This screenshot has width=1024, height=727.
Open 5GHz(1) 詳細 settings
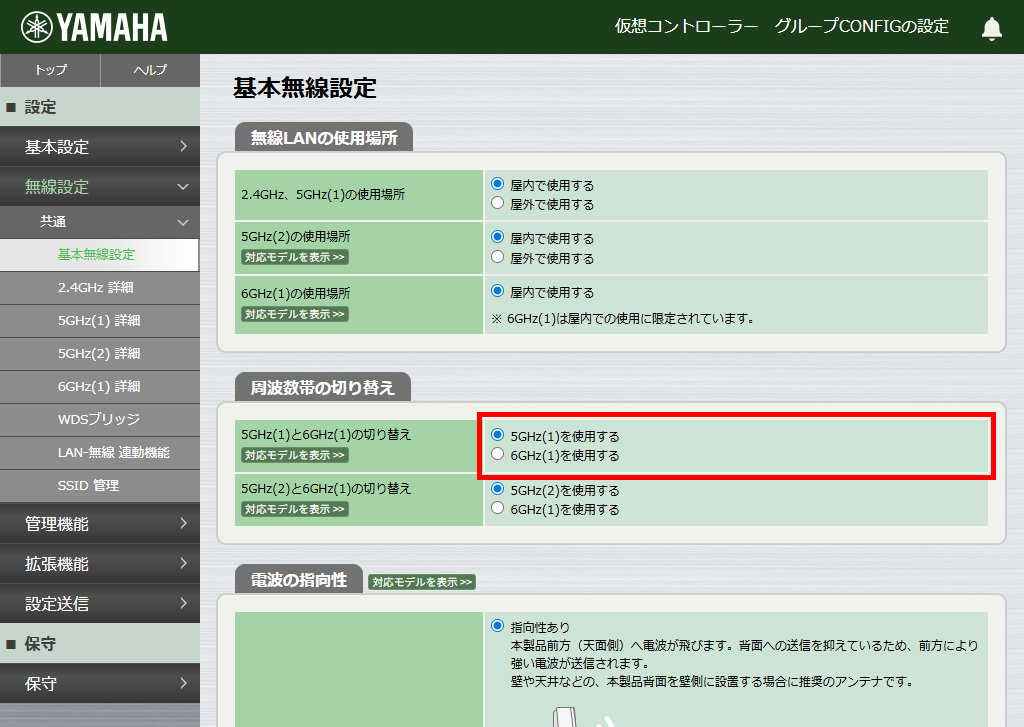(x=100, y=321)
